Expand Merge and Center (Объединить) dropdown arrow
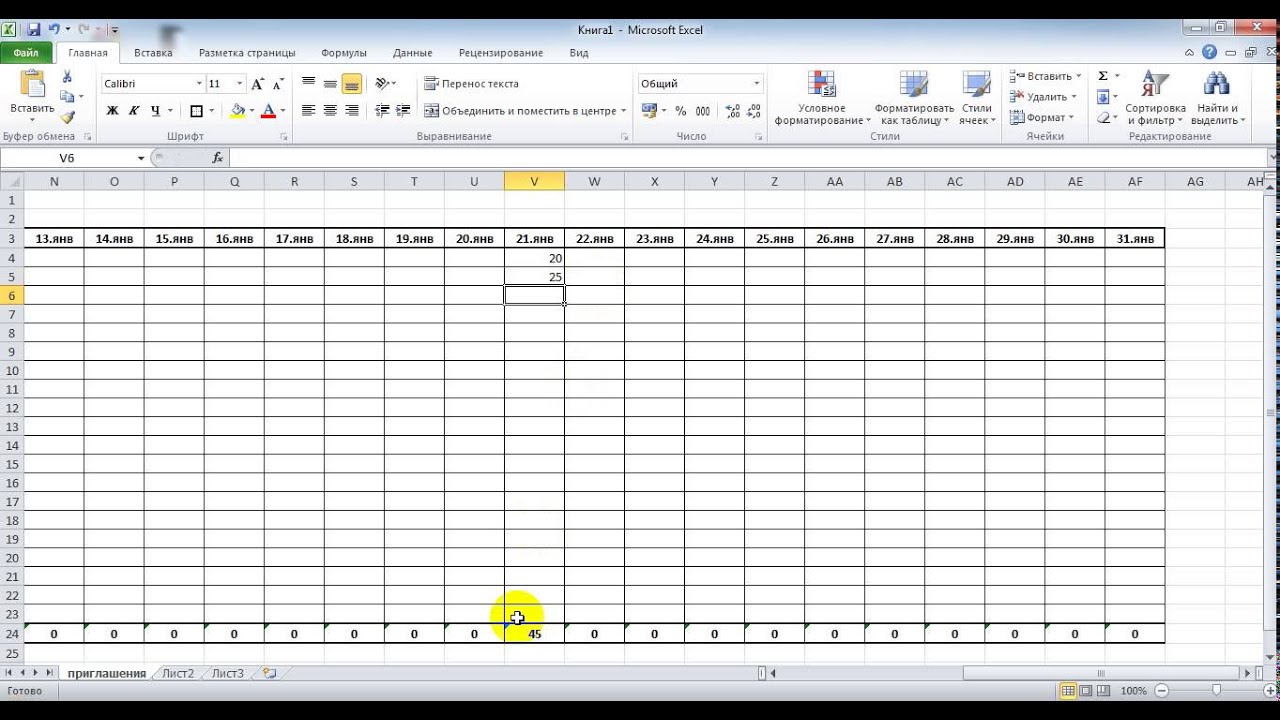1280x720 pixels. click(x=623, y=111)
